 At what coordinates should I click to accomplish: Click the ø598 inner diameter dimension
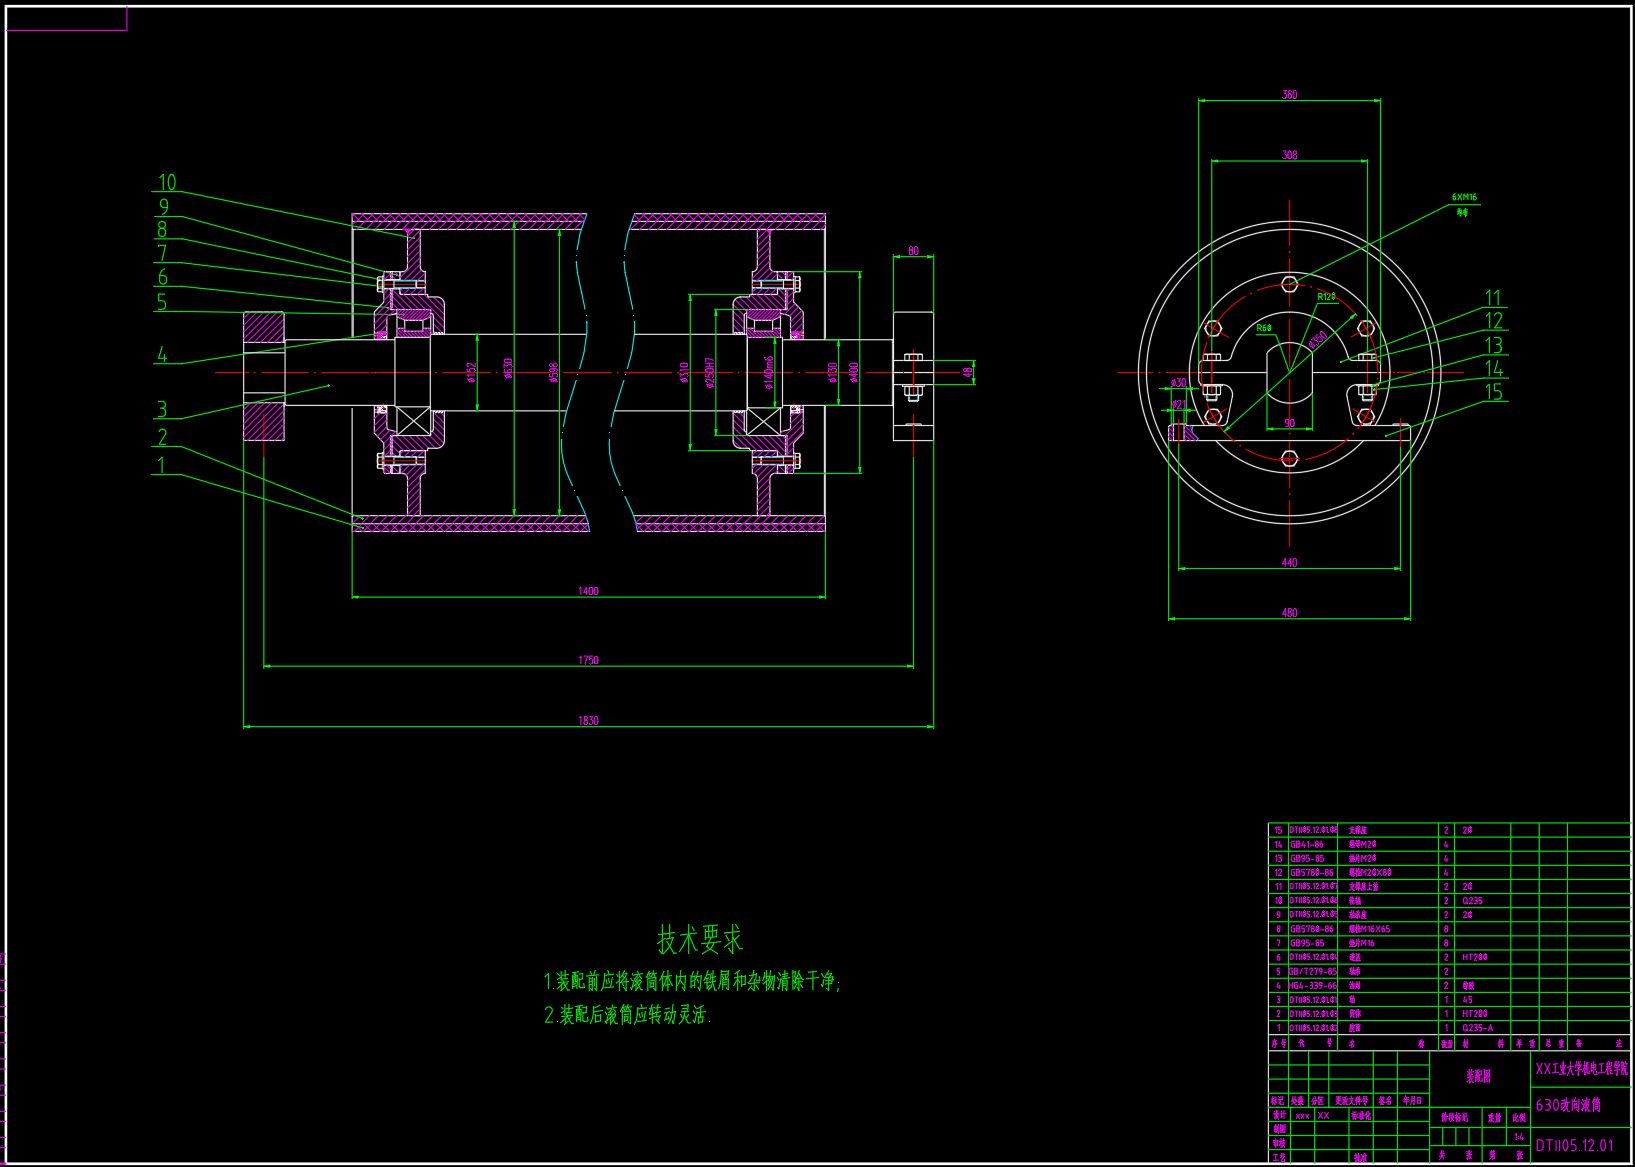[x=553, y=372]
